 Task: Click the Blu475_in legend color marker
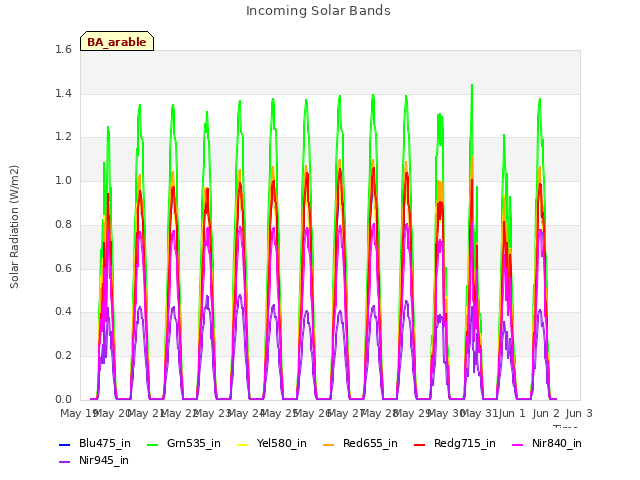point(64,444)
